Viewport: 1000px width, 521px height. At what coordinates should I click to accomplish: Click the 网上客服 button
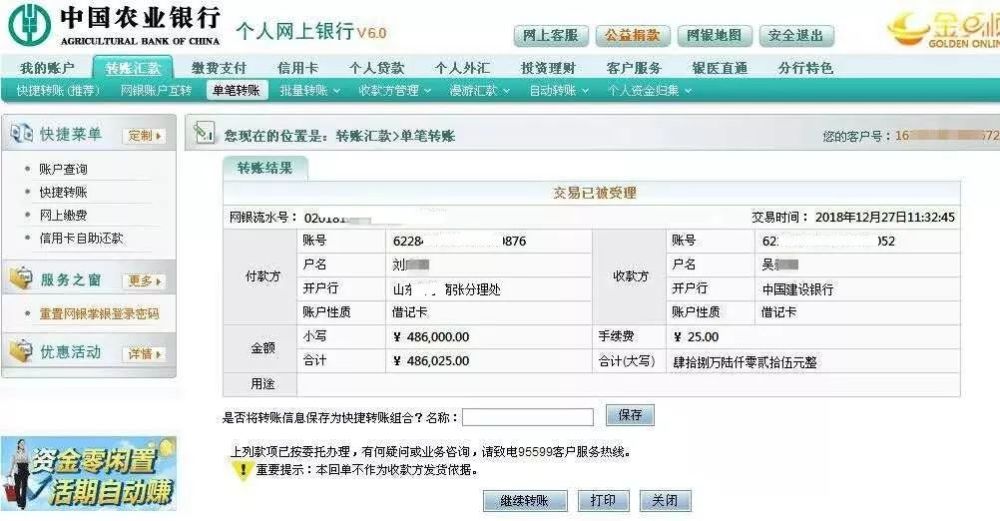point(550,36)
